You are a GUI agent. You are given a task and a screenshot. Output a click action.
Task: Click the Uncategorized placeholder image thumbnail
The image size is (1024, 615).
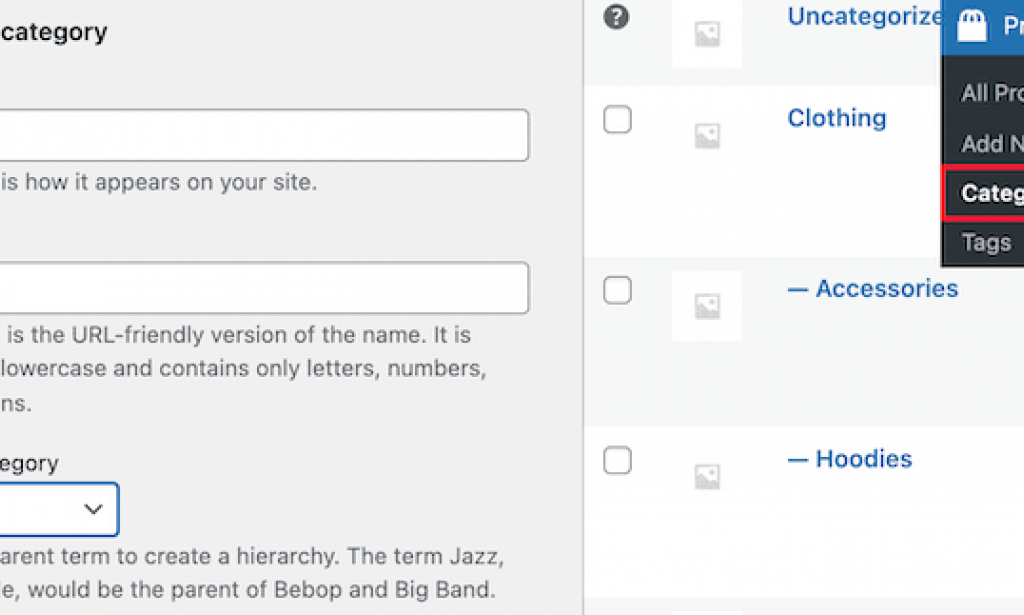(x=707, y=35)
